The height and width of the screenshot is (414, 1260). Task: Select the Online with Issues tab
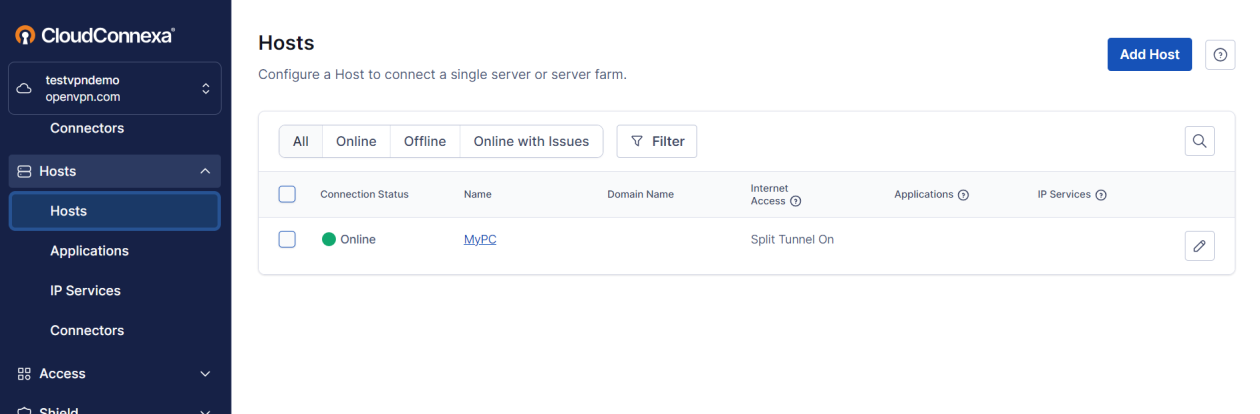(531, 141)
